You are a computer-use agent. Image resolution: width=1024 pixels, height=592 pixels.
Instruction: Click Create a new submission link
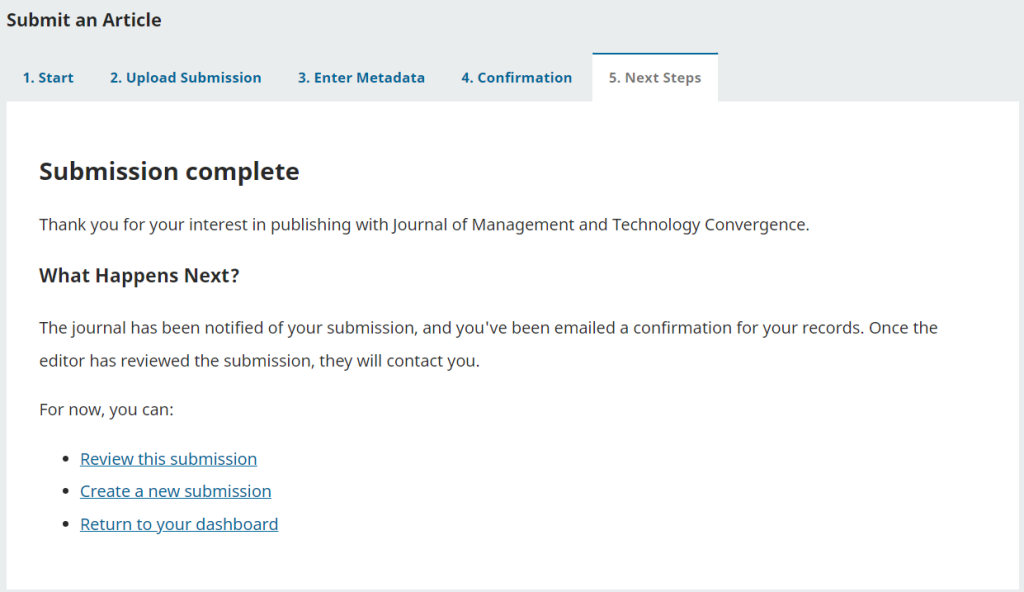(x=175, y=491)
